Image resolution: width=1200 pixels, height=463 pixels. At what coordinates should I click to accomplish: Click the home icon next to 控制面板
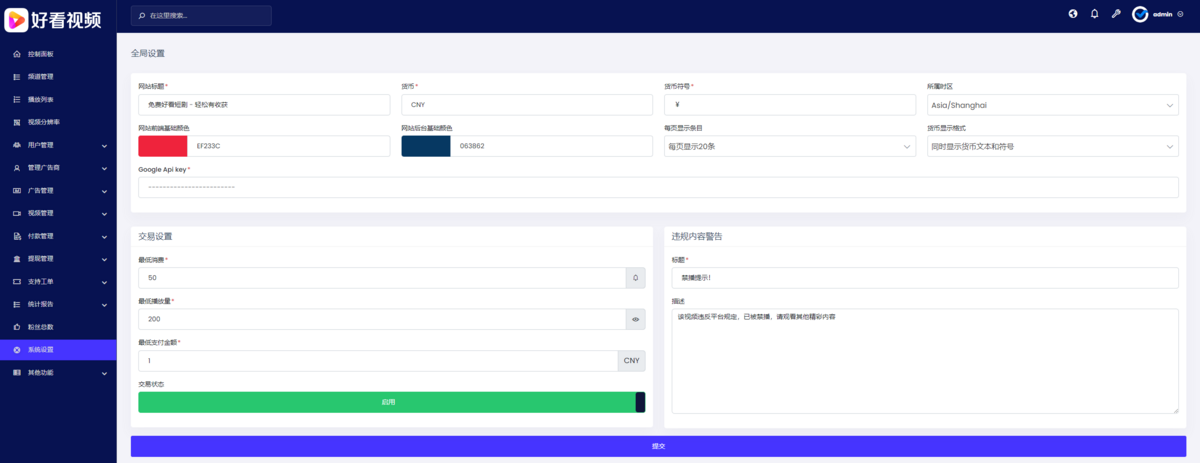17,54
